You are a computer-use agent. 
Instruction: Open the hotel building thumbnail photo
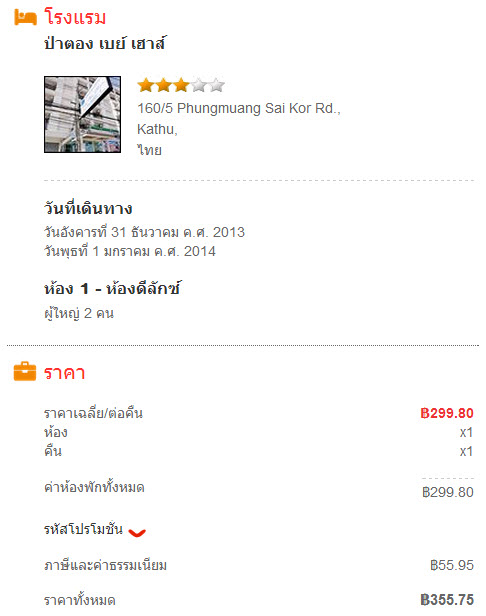83,114
